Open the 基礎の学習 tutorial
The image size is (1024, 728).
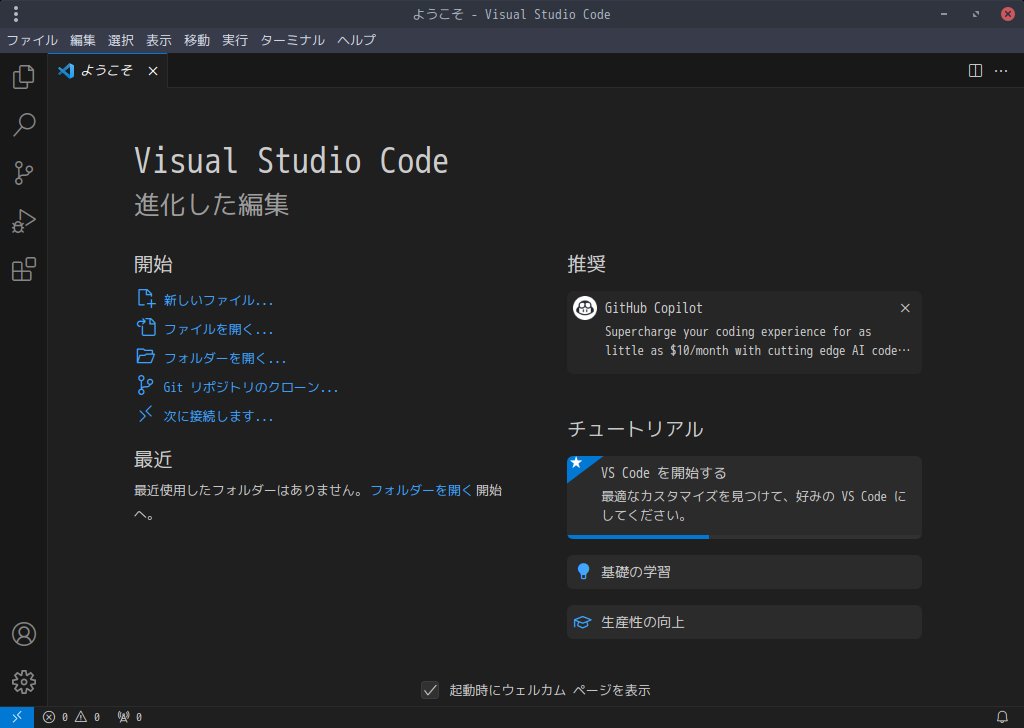(x=744, y=572)
